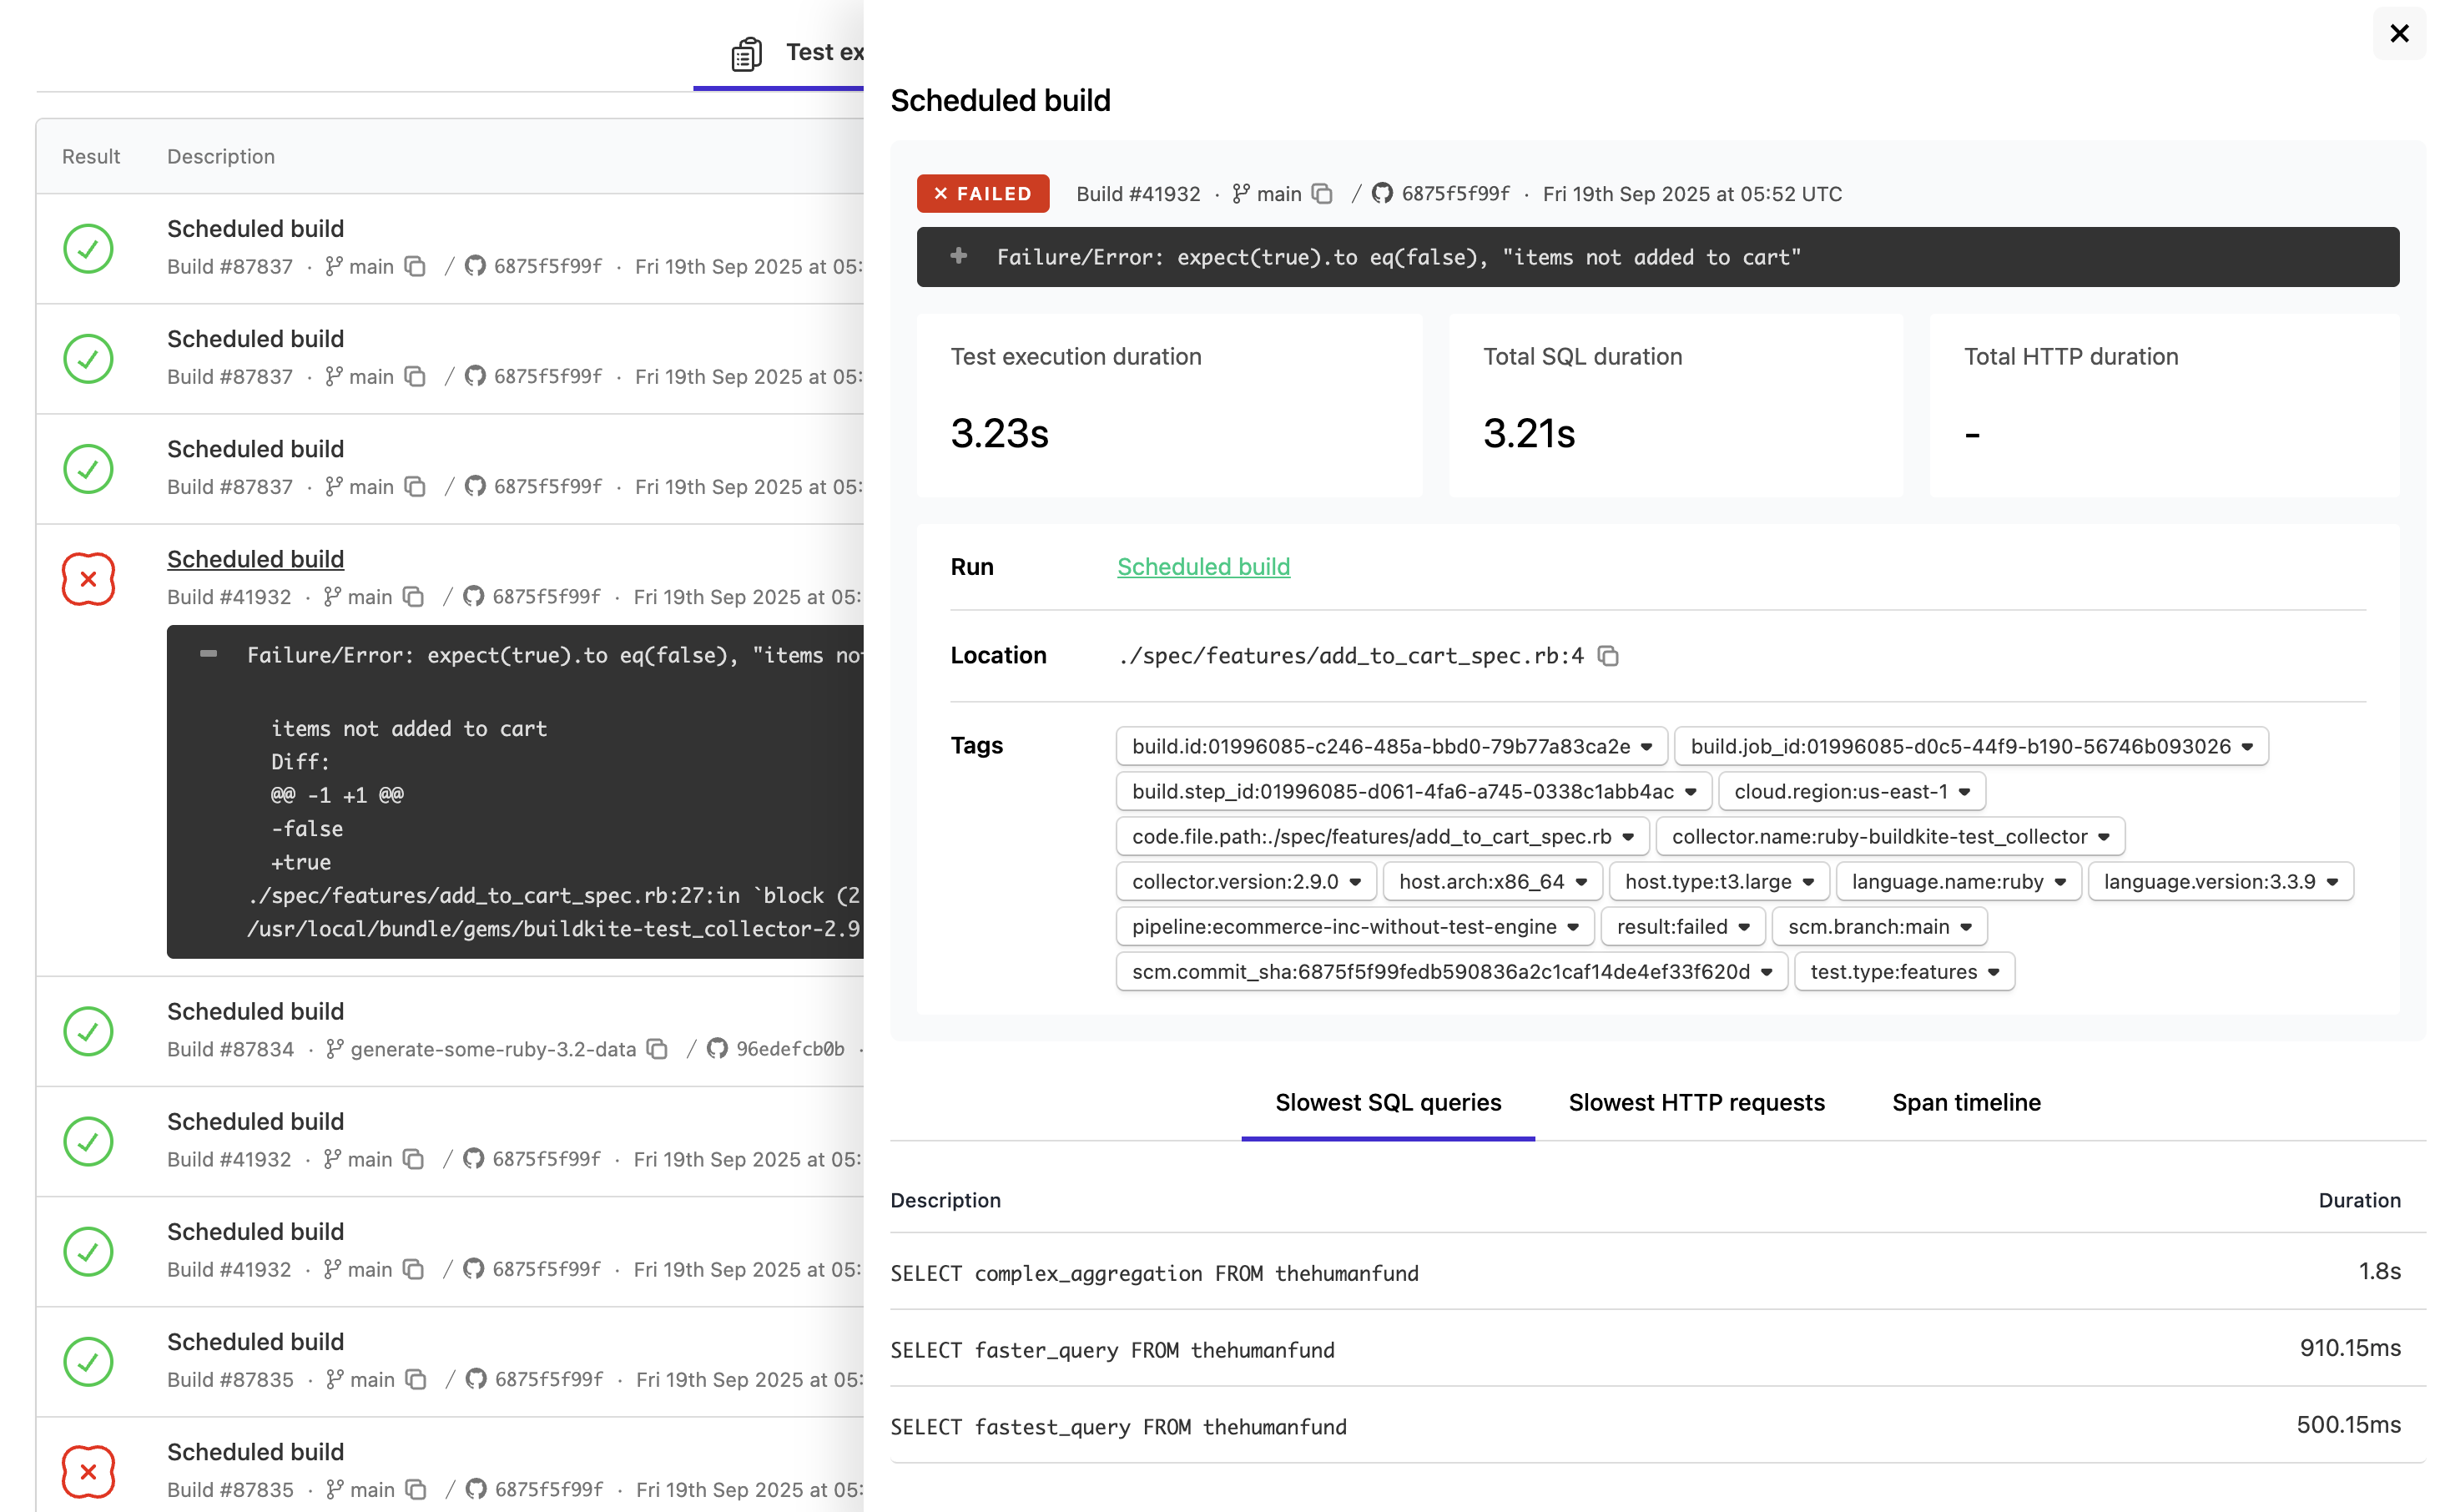Open the Scheduled build run link
This screenshot has width=2445, height=1512.
1203,567
